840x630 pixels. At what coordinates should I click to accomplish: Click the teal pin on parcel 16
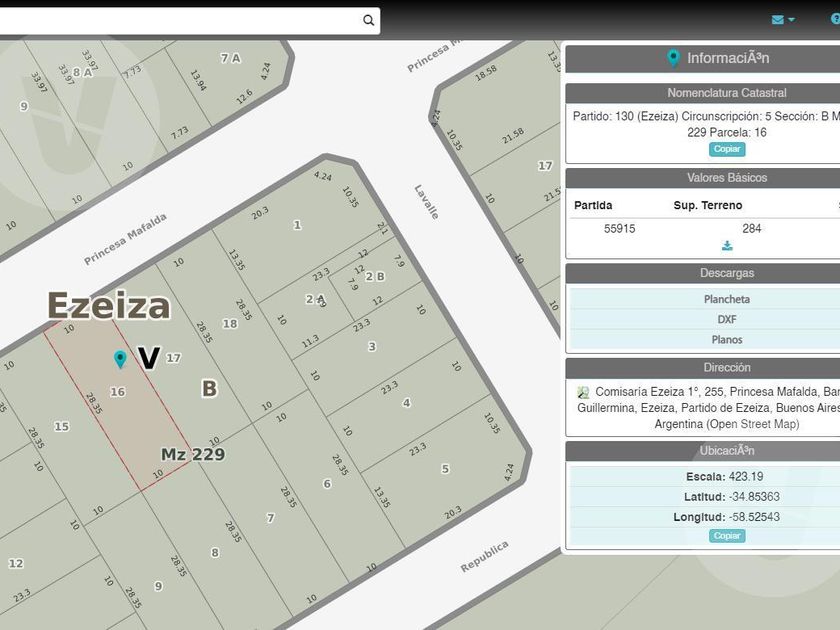point(120,359)
